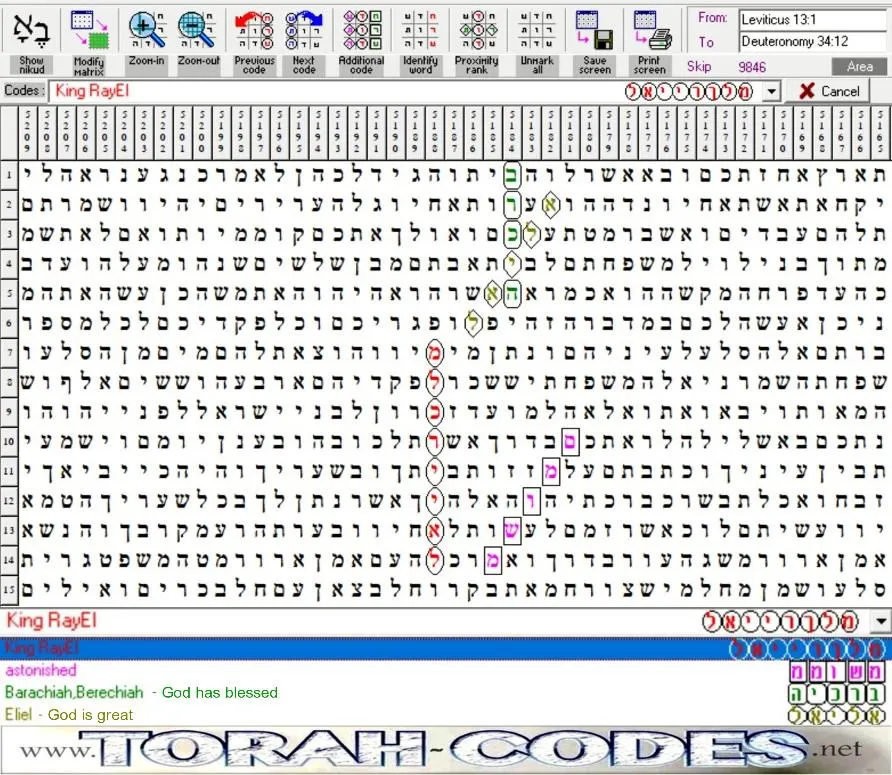
Task: Expand the lower code list dropdown
Action: [881, 621]
